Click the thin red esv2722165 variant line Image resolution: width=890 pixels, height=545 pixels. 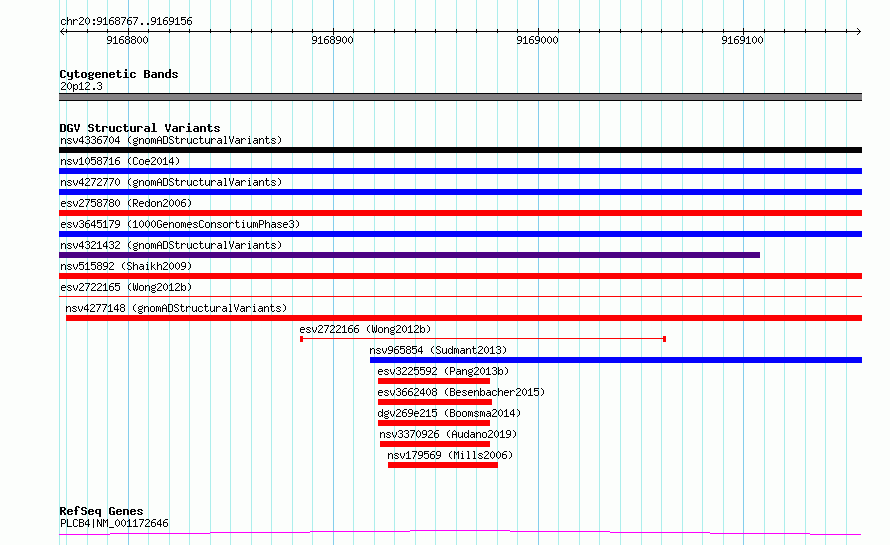460,296
